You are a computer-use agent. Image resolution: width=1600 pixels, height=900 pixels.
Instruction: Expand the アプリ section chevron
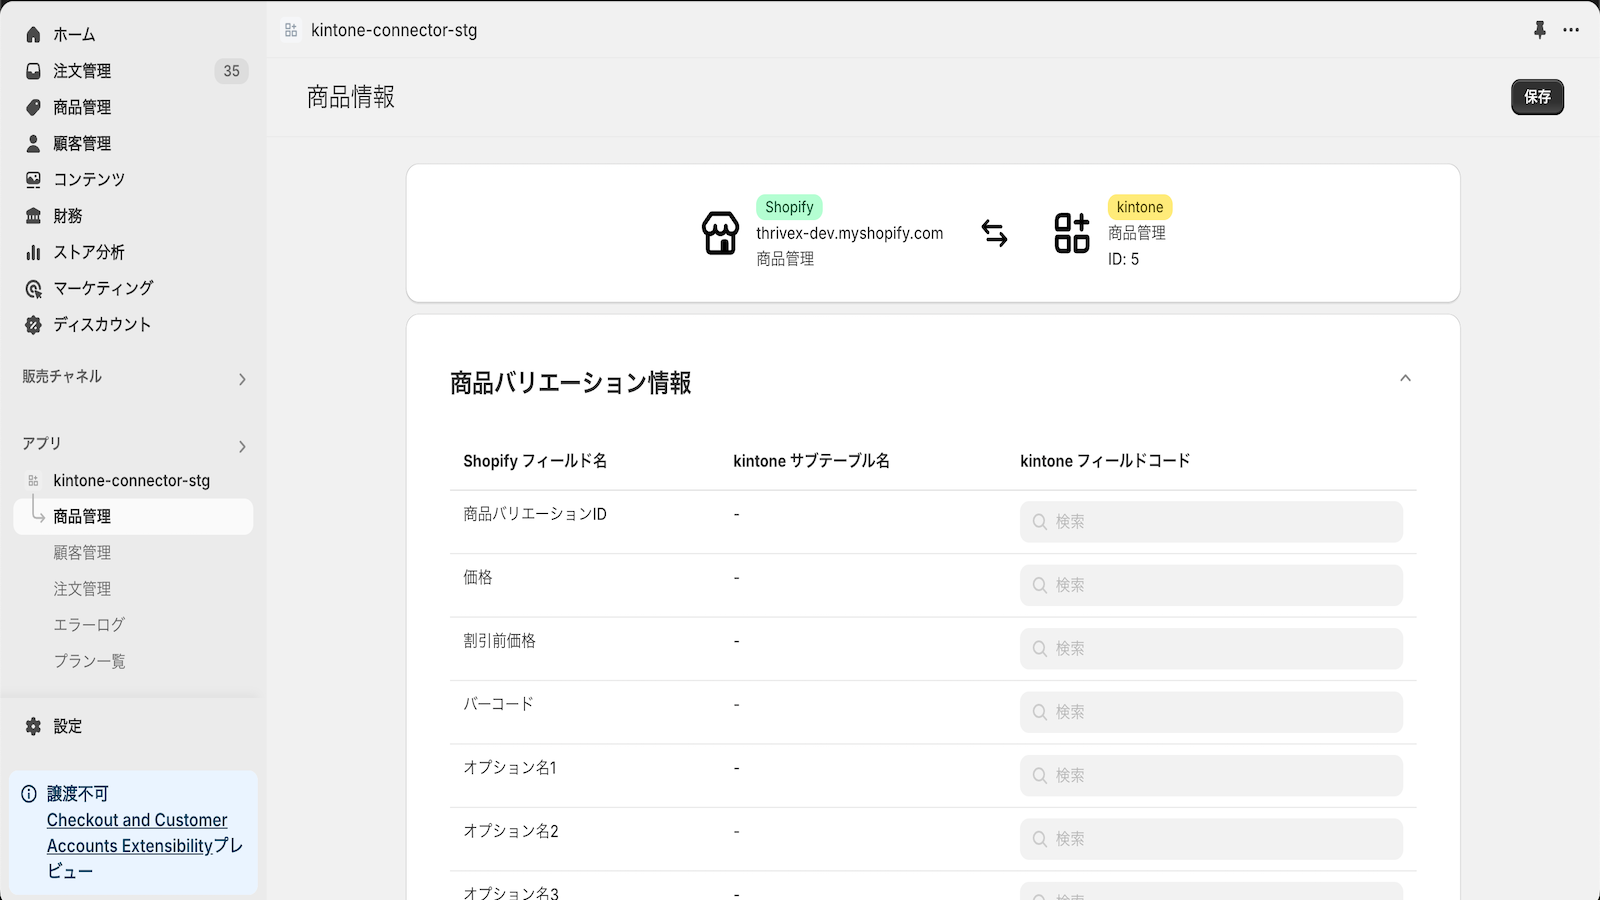click(x=242, y=446)
